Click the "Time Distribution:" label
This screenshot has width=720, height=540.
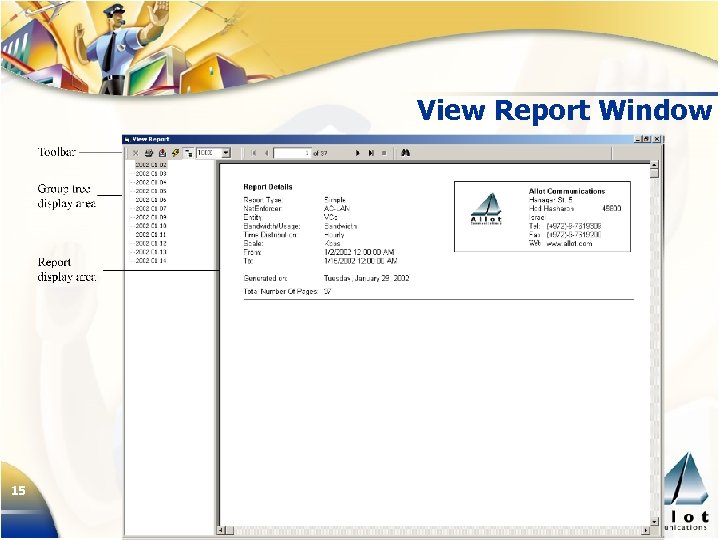click(x=270, y=235)
